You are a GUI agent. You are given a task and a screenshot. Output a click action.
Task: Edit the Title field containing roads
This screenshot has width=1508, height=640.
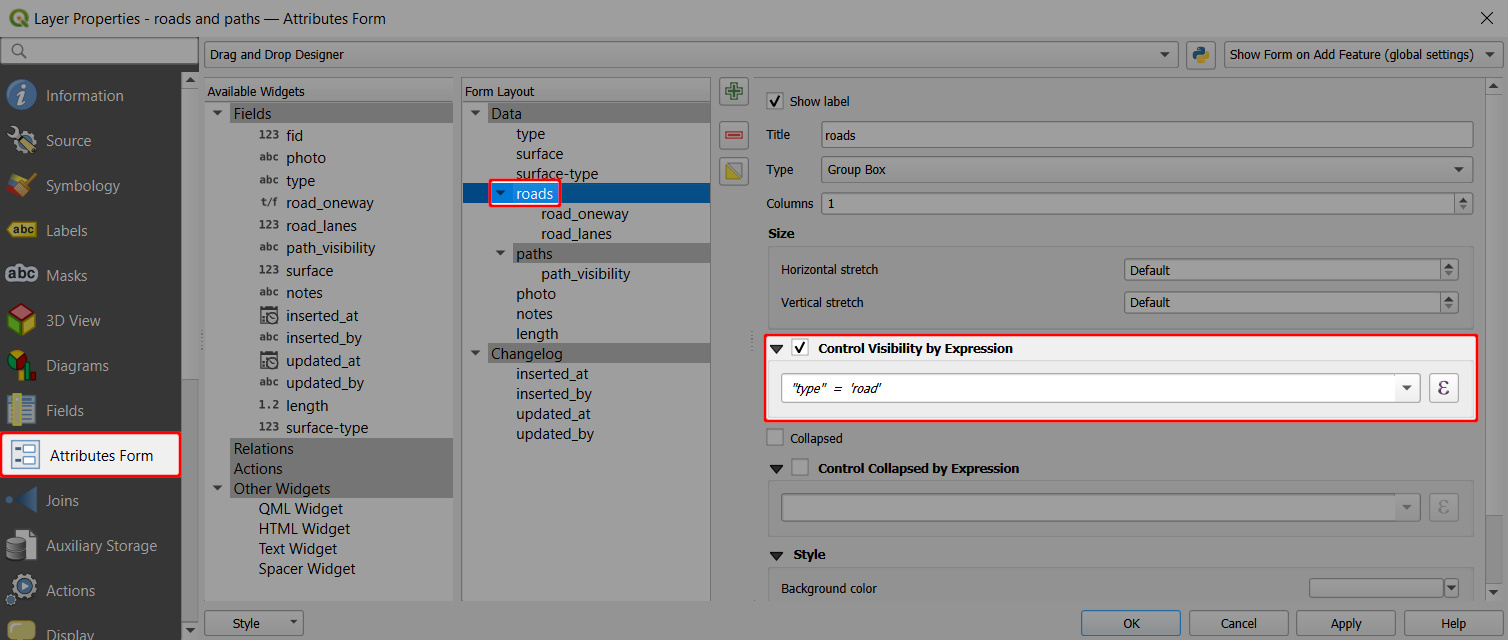tap(1147, 135)
